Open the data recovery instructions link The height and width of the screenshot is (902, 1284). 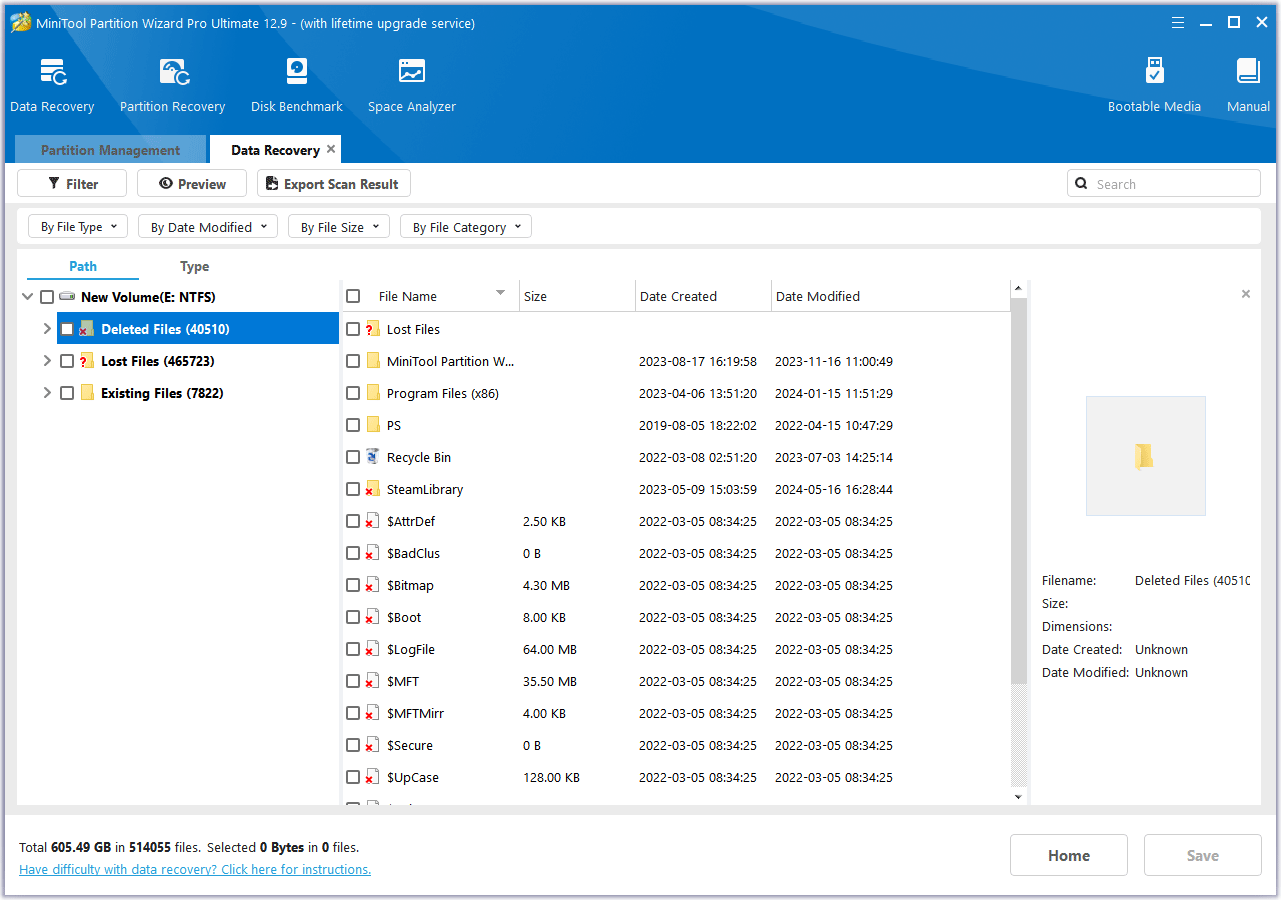click(195, 870)
